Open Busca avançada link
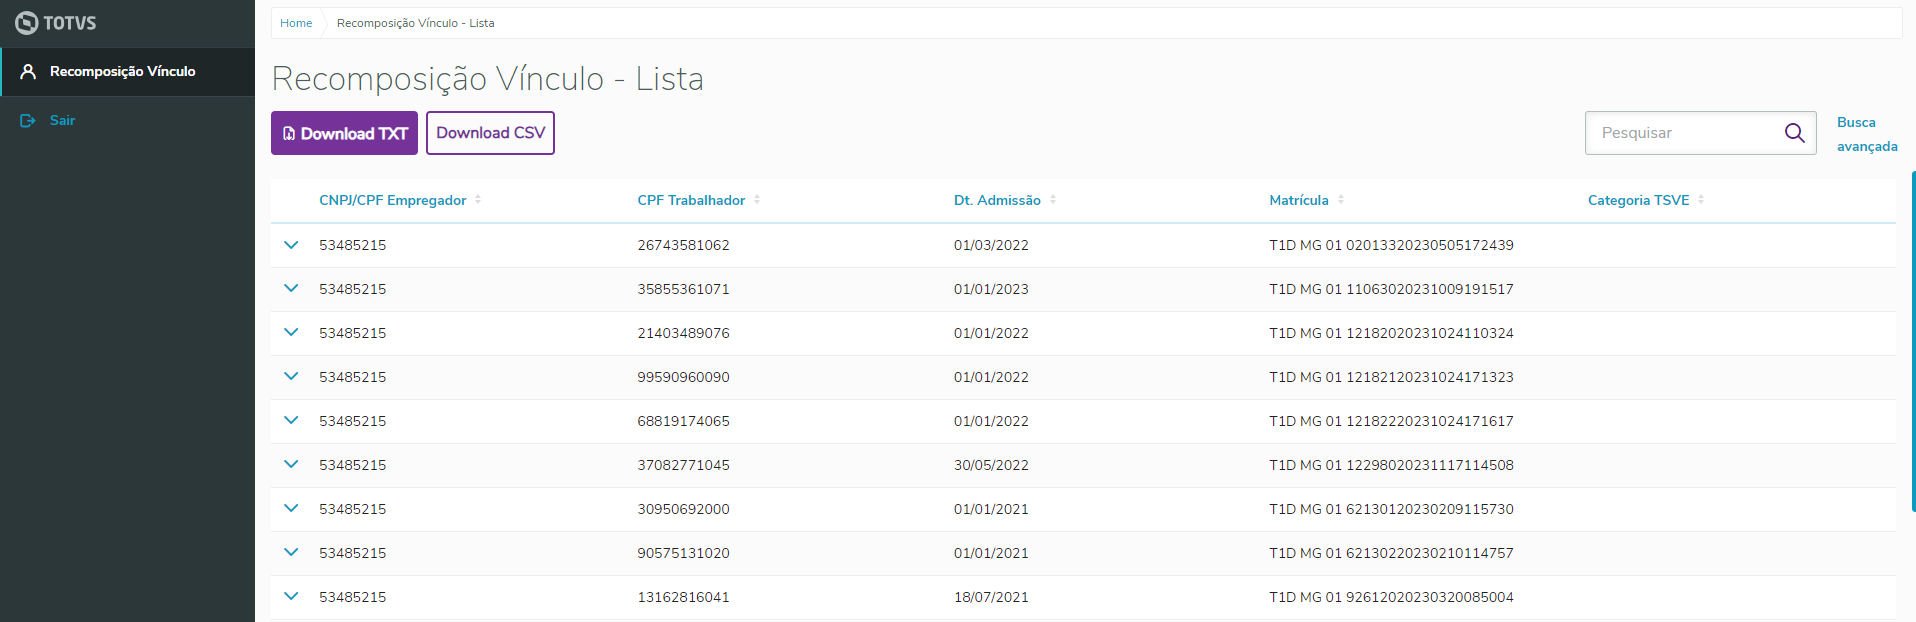Image resolution: width=1916 pixels, height=622 pixels. coord(1867,134)
